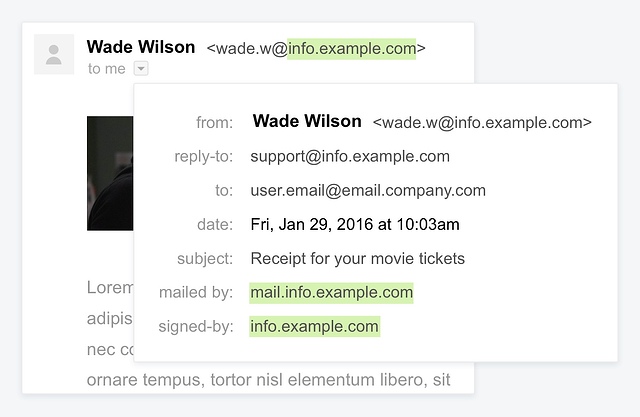This screenshot has width=640, height=417.
Task: Click the 'signed-by:' label
Action: click(x=196, y=326)
